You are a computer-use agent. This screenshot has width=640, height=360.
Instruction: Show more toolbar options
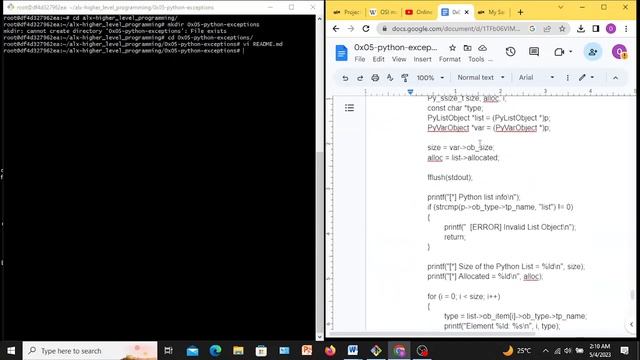(x=567, y=78)
